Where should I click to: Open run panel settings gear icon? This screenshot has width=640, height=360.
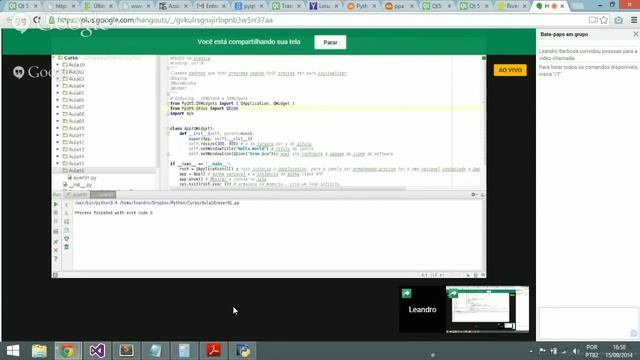pos(473,195)
